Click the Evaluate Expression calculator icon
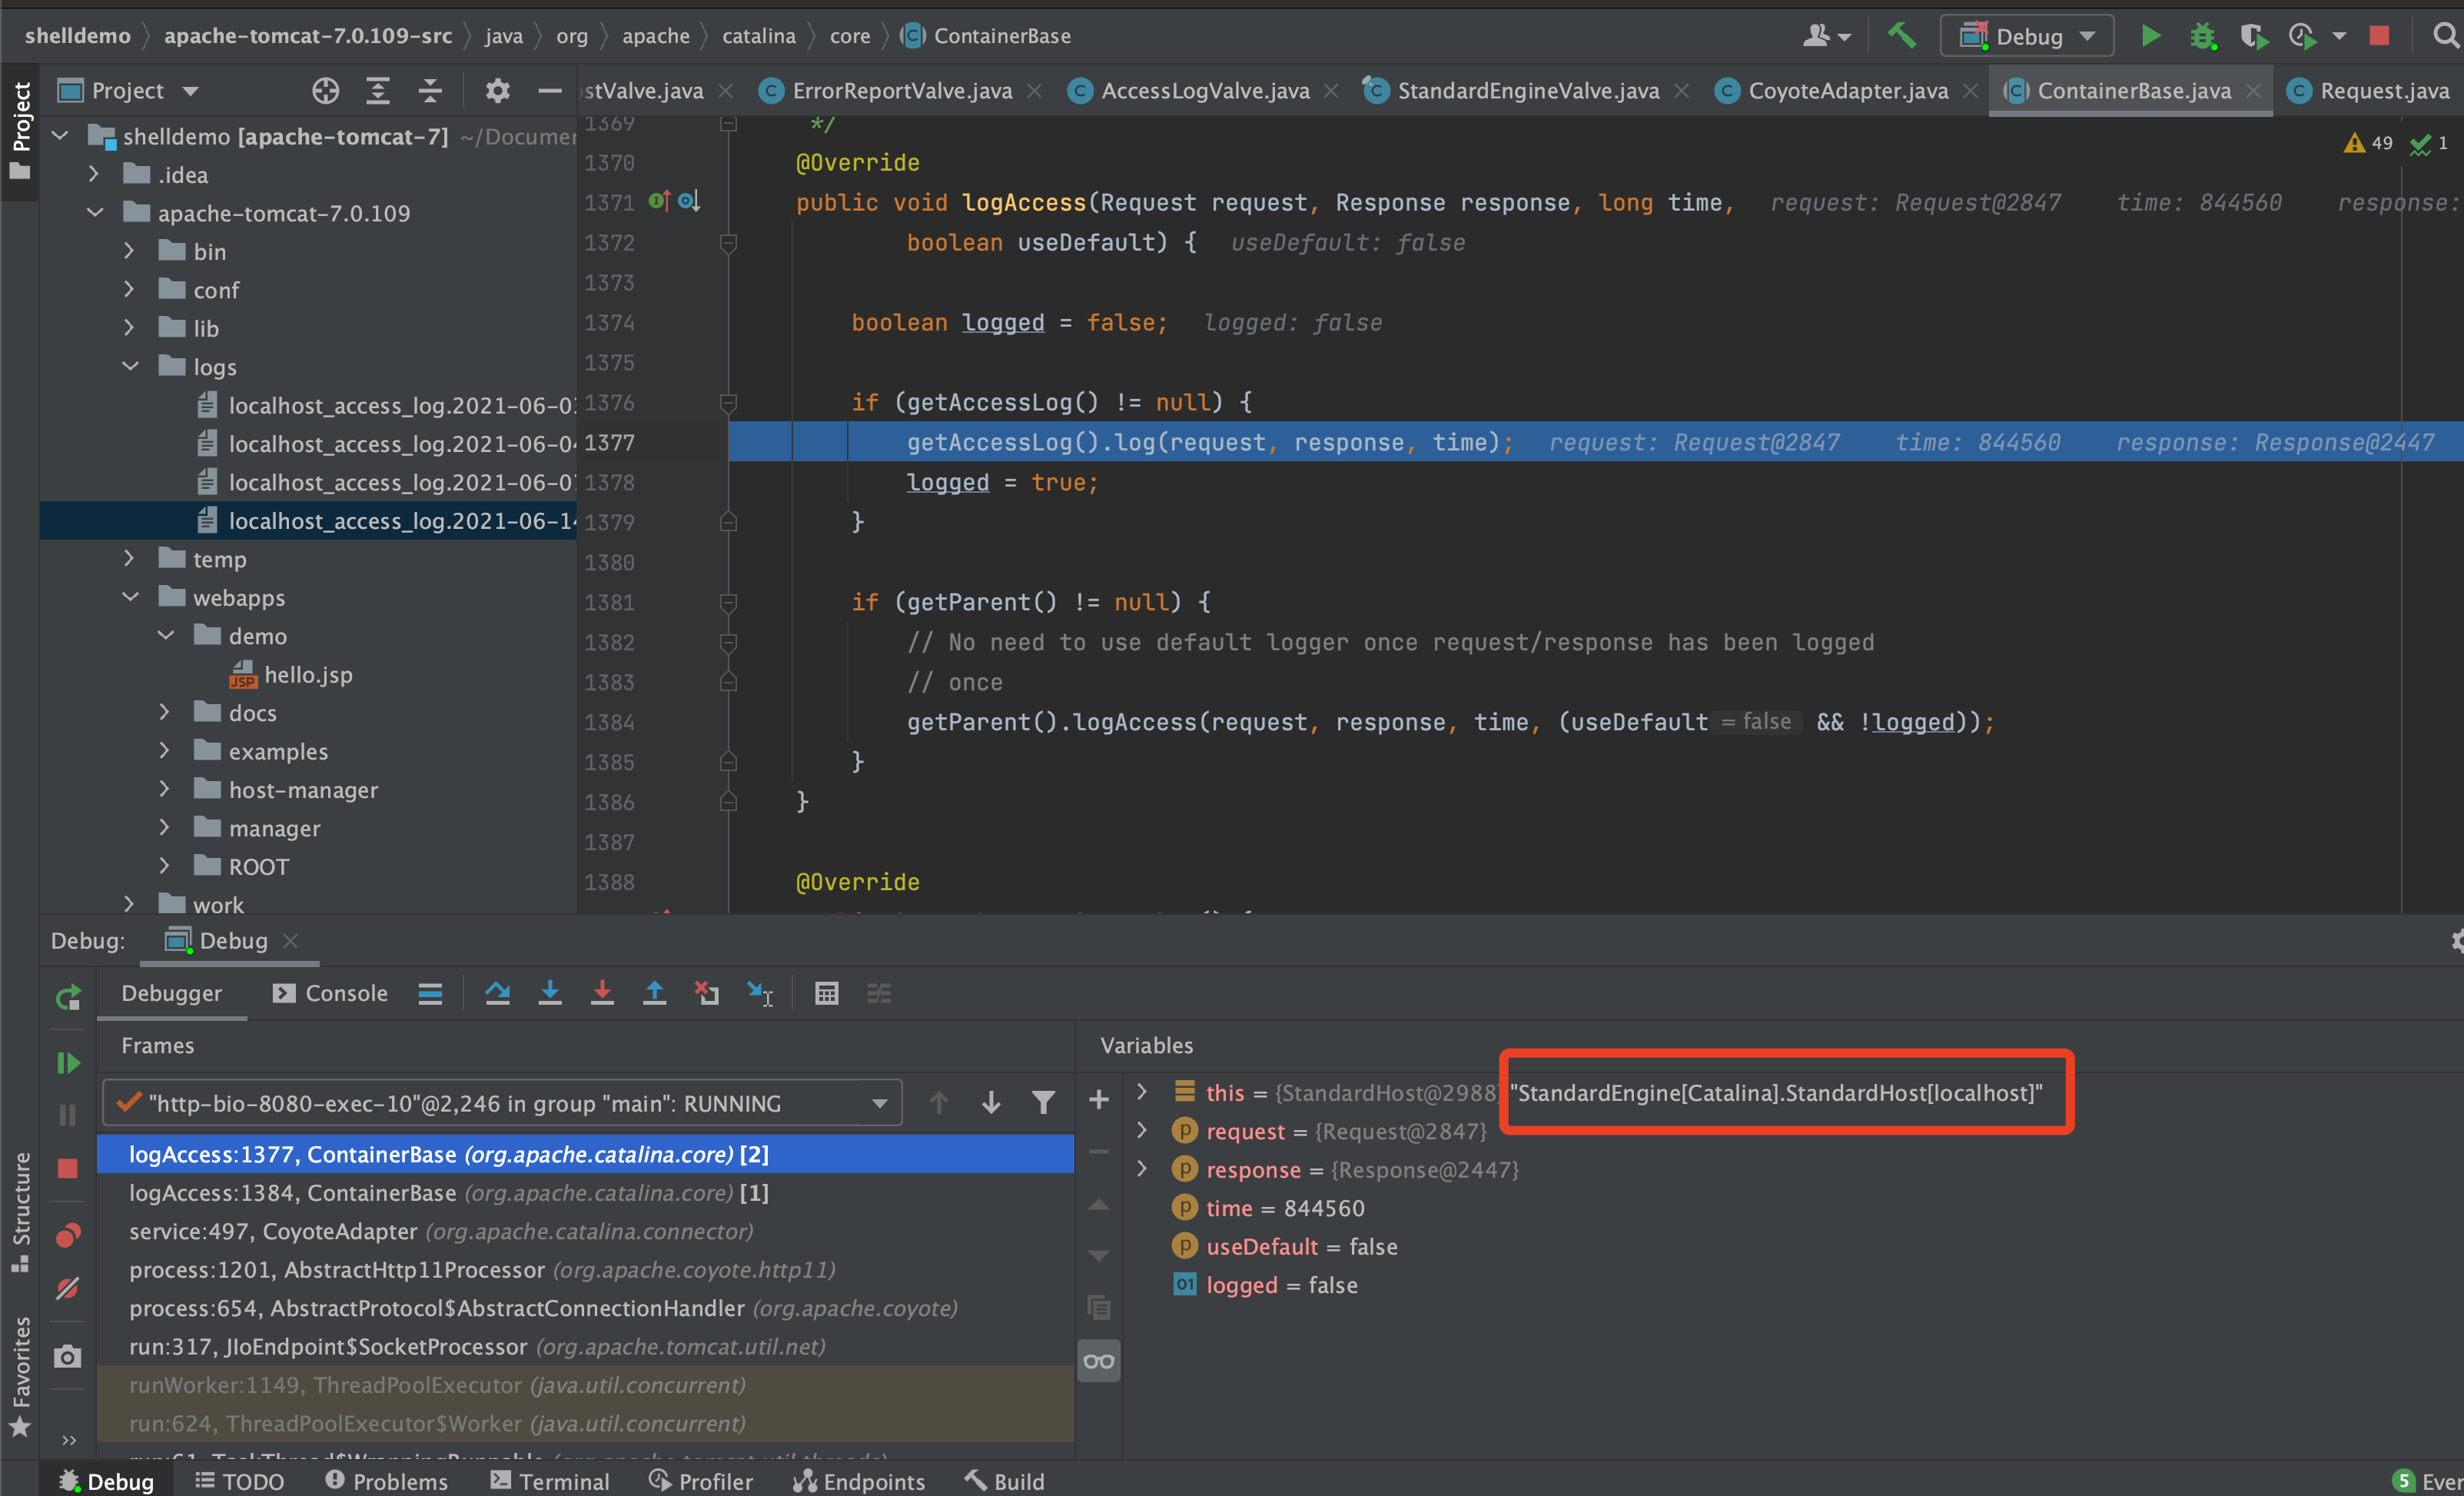This screenshot has height=1496, width=2464. [x=826, y=993]
